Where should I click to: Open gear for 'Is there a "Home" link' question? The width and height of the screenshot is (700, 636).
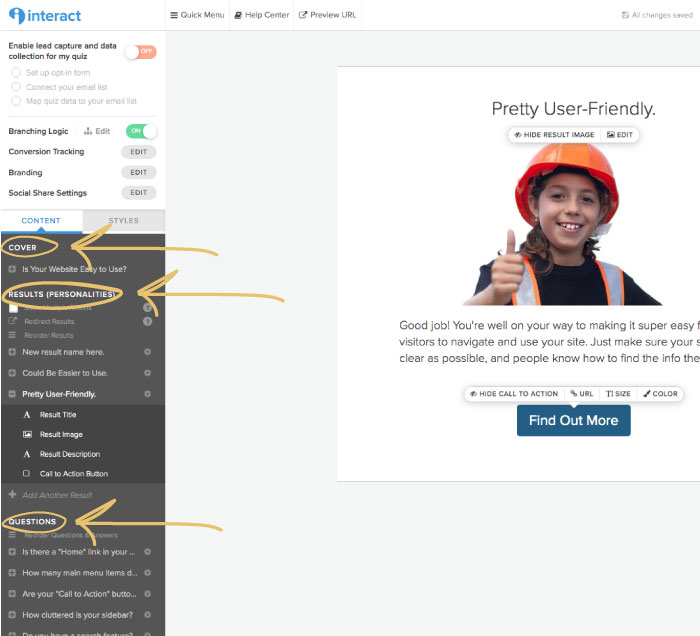[147, 552]
